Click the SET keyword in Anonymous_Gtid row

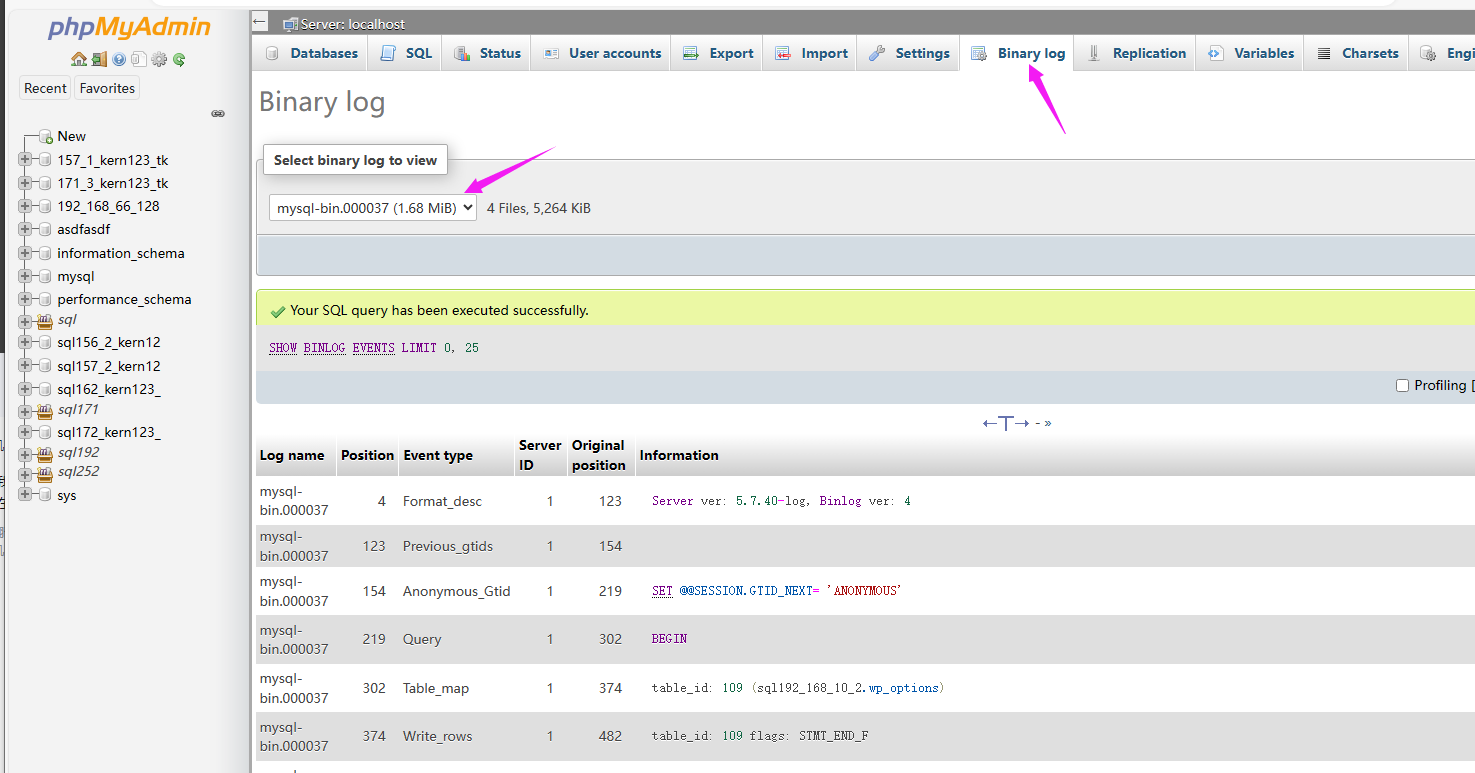point(662,591)
